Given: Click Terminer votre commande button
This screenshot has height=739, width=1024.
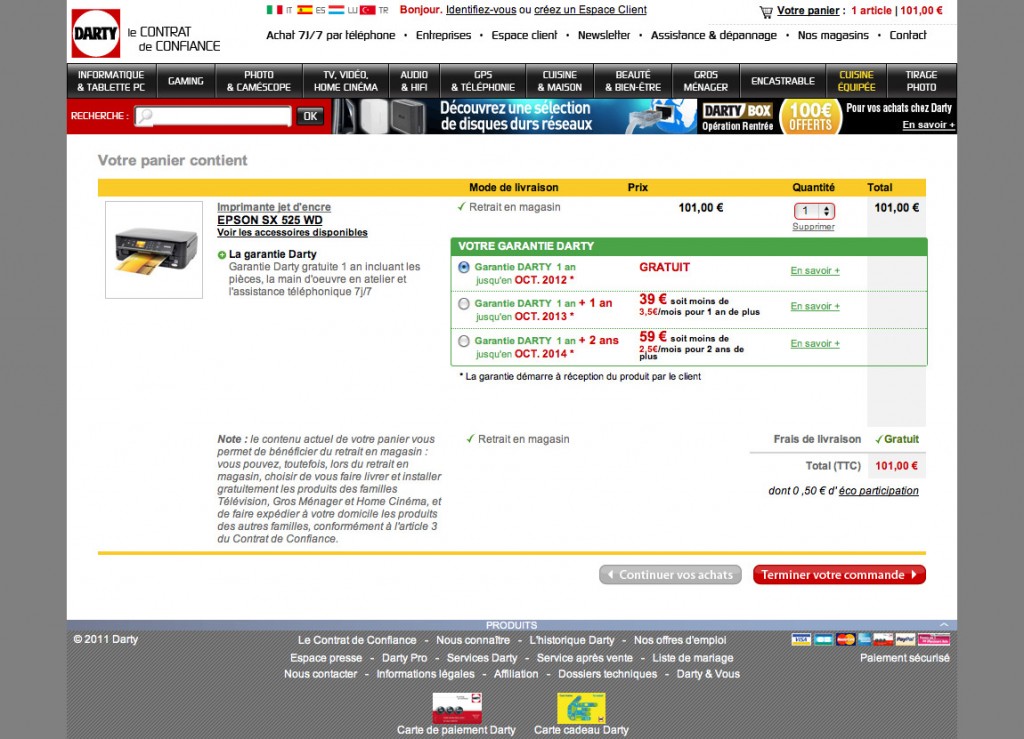Looking at the screenshot, I should click(839, 574).
